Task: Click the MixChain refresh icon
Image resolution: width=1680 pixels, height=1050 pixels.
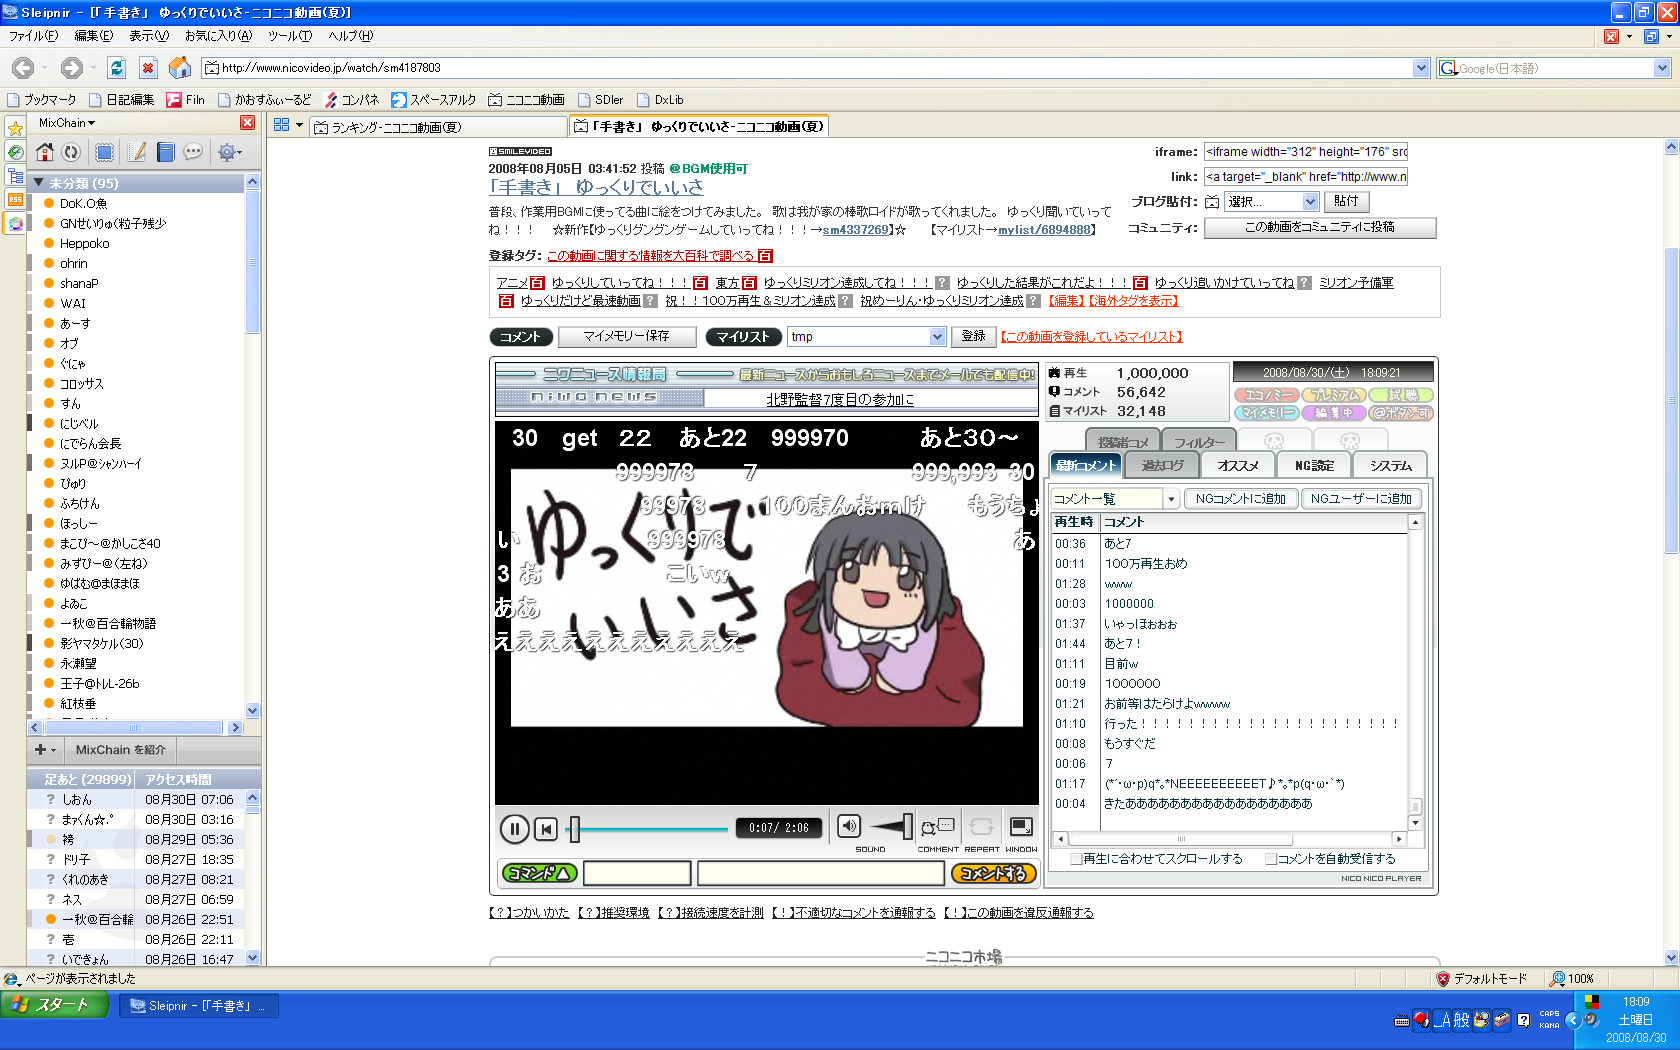Action: (71, 152)
